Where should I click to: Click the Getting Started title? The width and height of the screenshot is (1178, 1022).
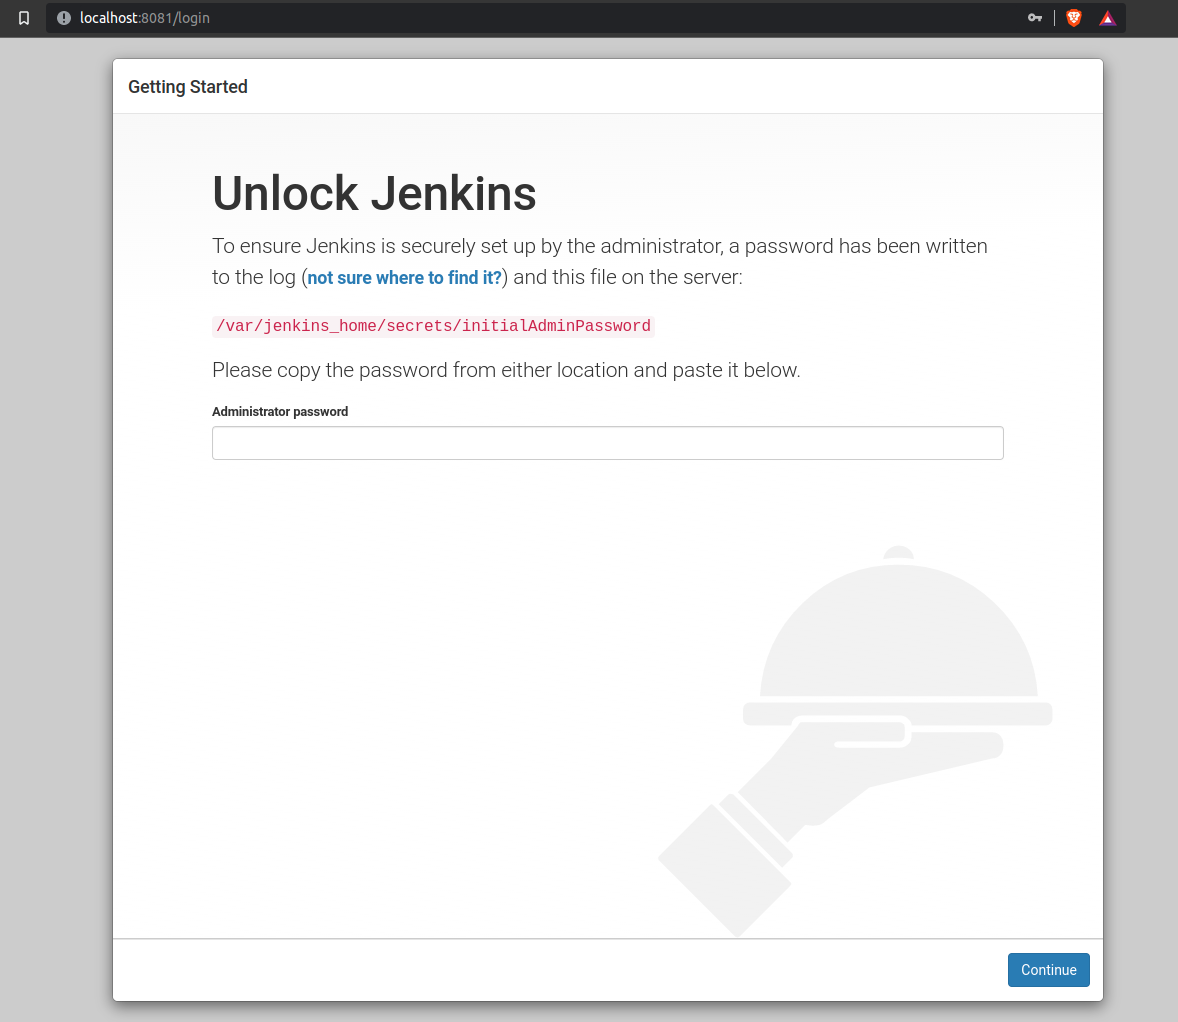click(x=188, y=87)
